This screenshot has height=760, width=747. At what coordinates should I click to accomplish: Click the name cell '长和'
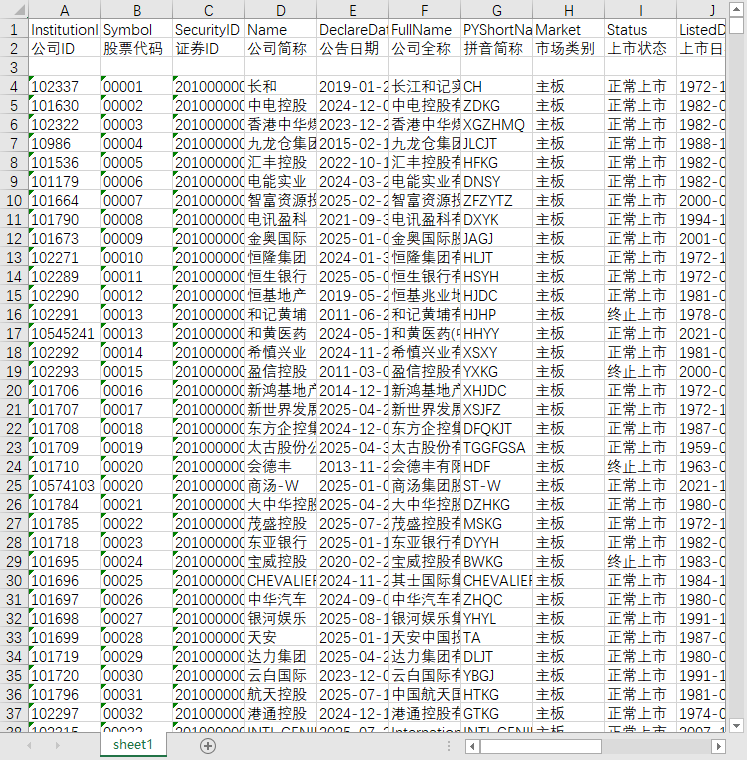pyautogui.click(x=281, y=86)
